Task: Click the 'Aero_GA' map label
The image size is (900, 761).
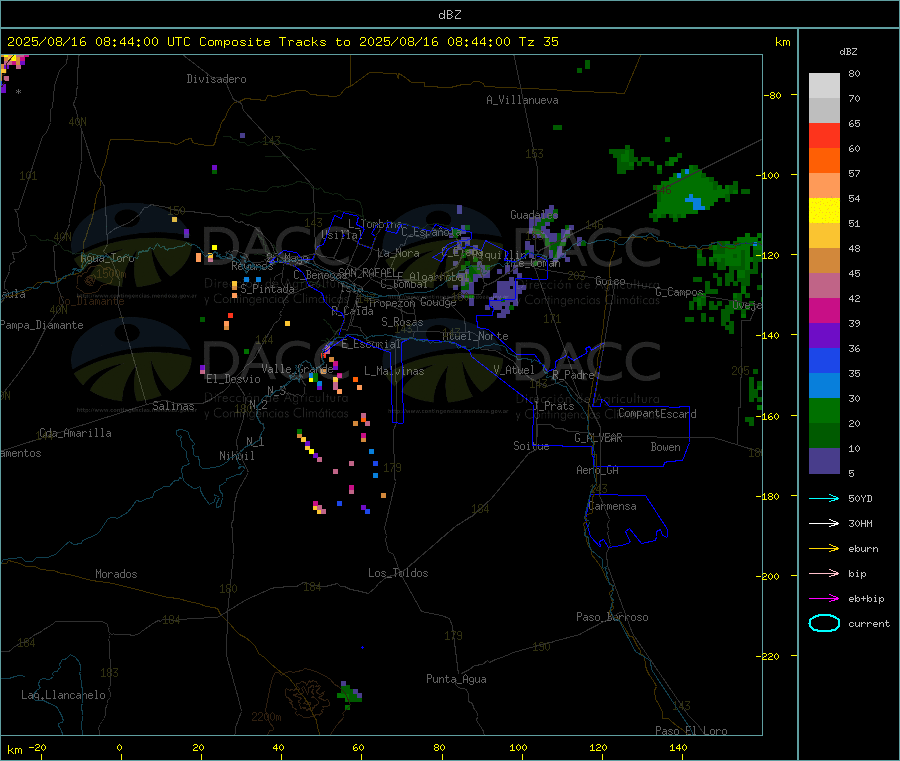Action: click(597, 470)
